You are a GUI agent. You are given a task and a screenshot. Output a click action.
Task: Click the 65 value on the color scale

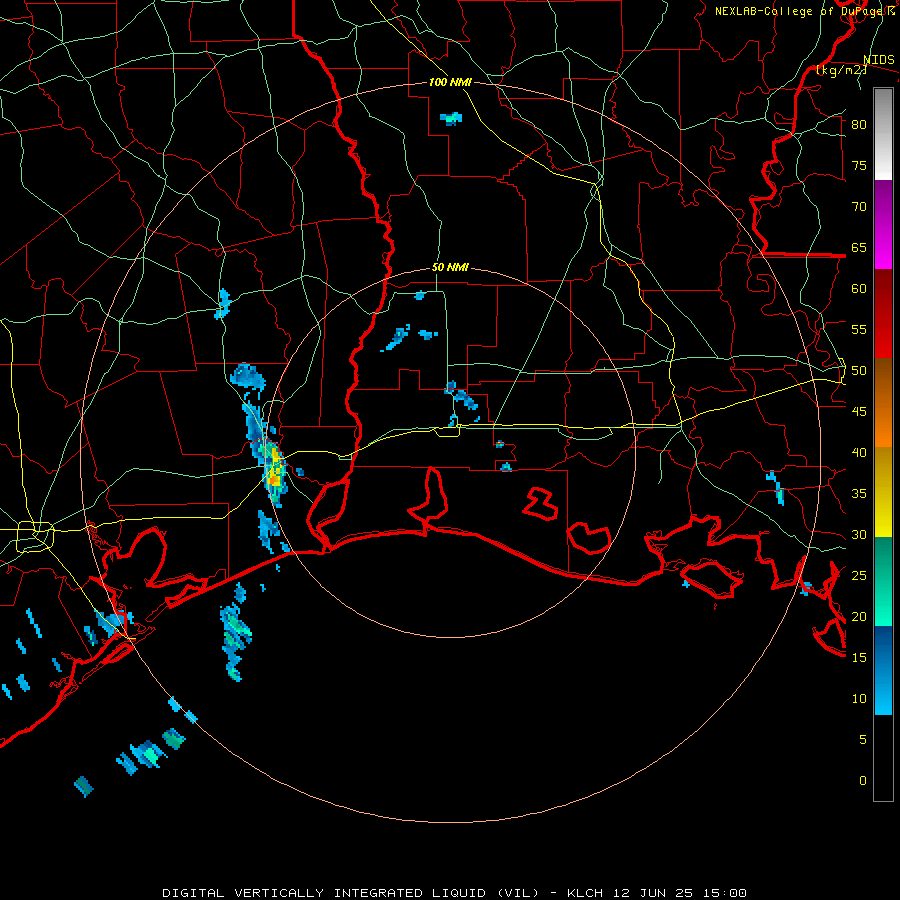[x=859, y=247]
